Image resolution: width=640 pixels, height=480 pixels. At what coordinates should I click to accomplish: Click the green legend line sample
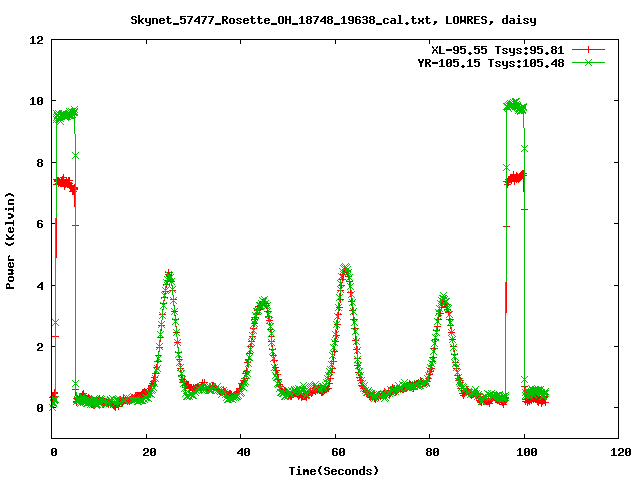point(588,62)
